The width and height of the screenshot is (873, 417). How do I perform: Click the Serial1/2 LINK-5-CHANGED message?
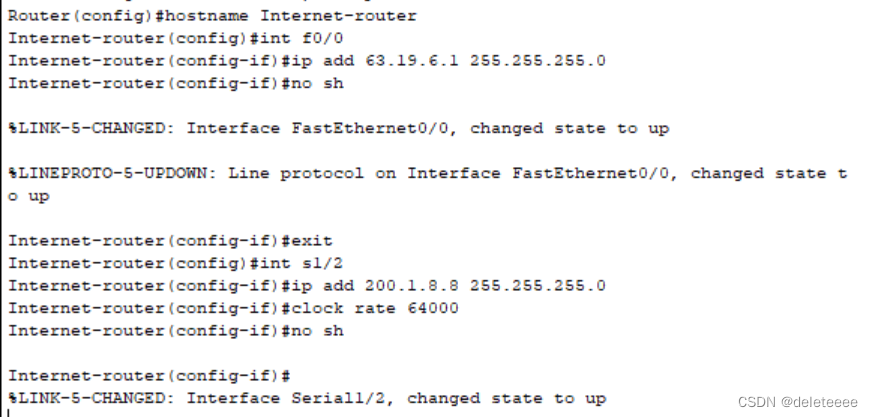[x=307, y=398]
